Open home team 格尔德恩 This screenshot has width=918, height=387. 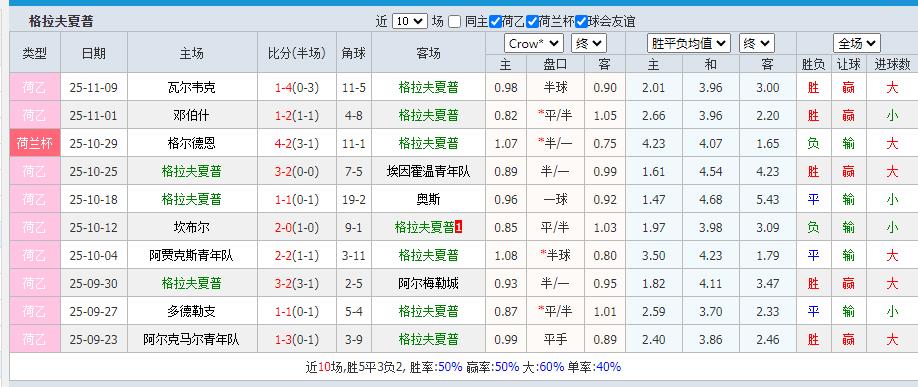[x=191, y=143]
